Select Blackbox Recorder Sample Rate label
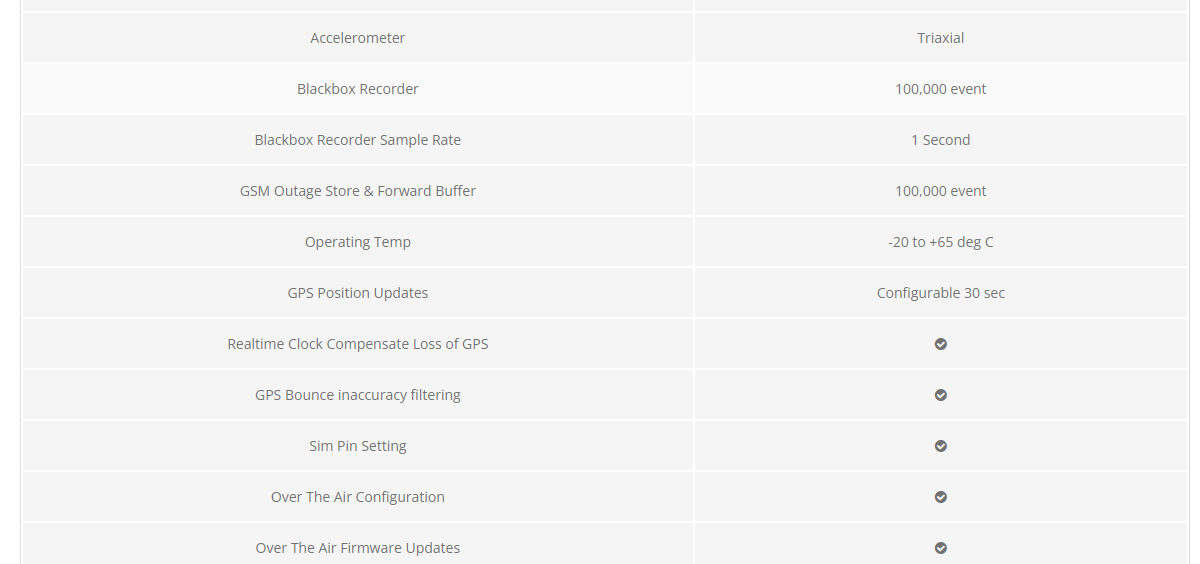Screen dimensions: 1200x564 [358, 140]
